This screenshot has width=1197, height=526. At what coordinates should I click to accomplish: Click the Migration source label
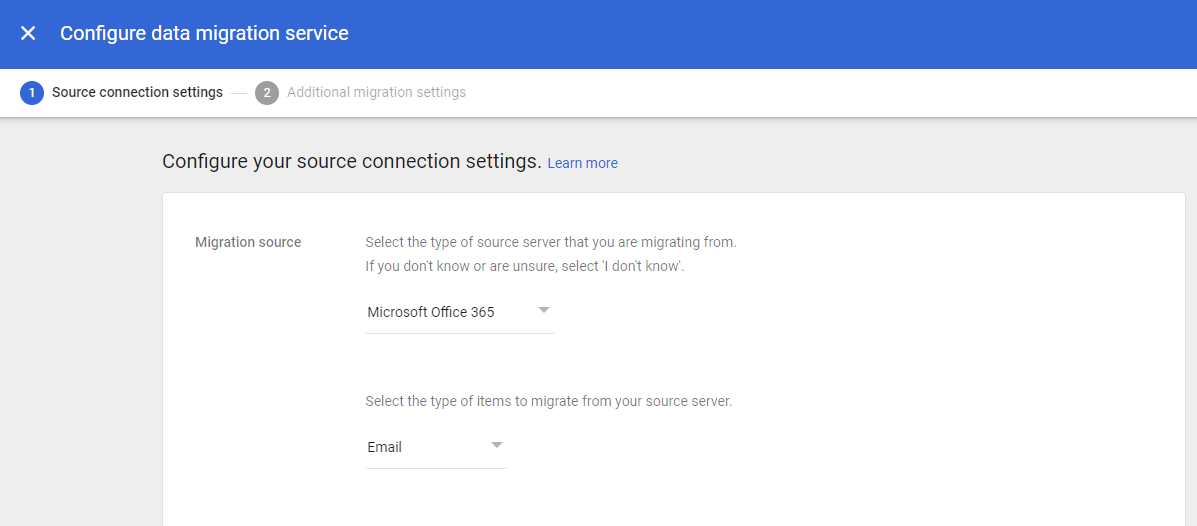(248, 243)
